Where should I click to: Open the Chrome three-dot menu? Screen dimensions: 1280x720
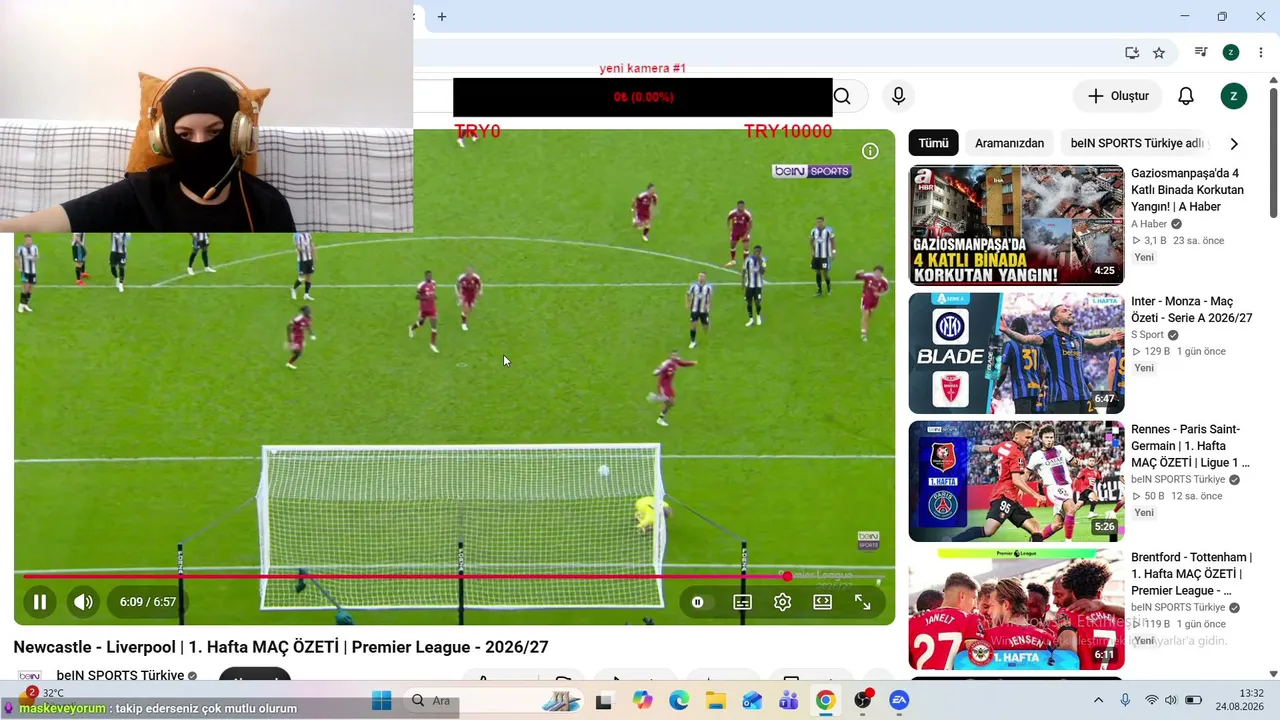point(1260,53)
